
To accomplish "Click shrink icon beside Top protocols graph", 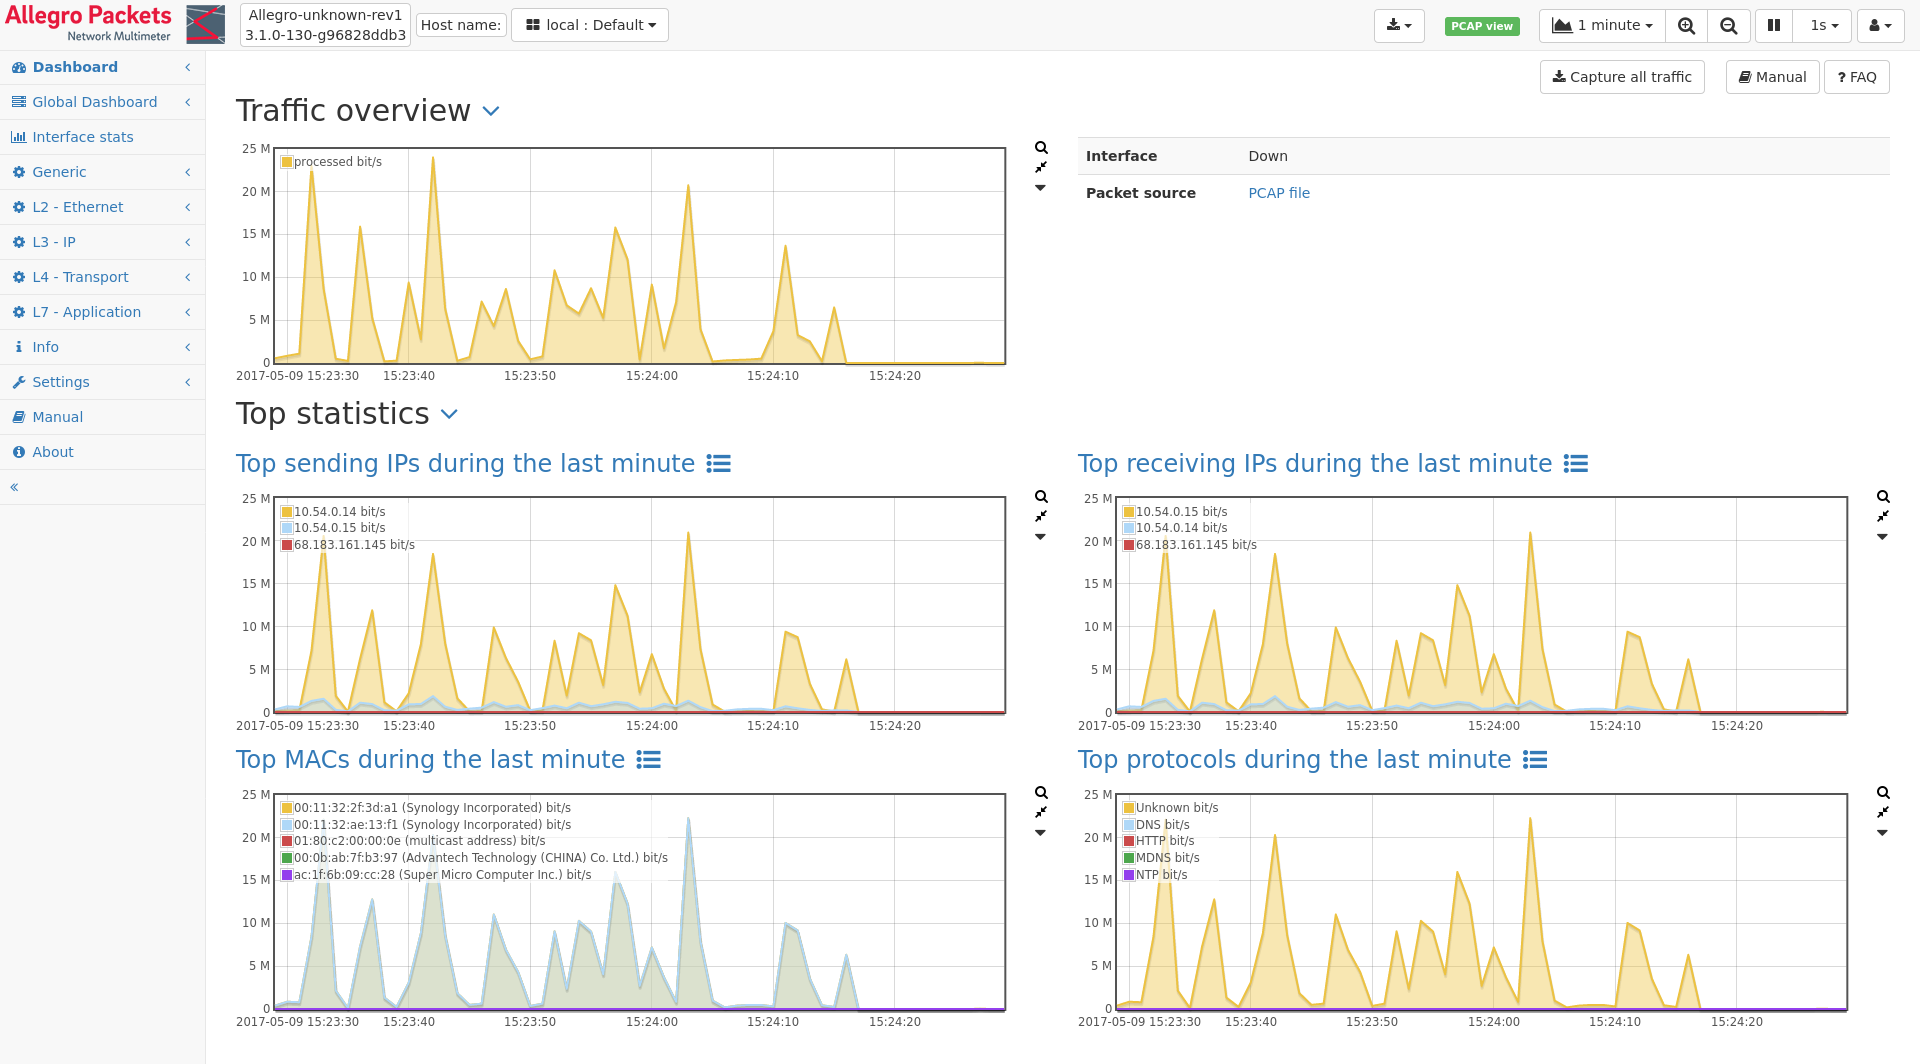I will (x=1883, y=812).
